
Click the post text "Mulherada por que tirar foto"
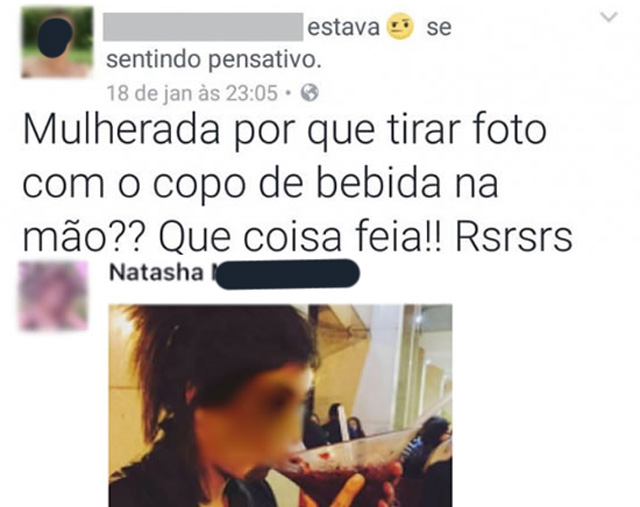point(284,131)
